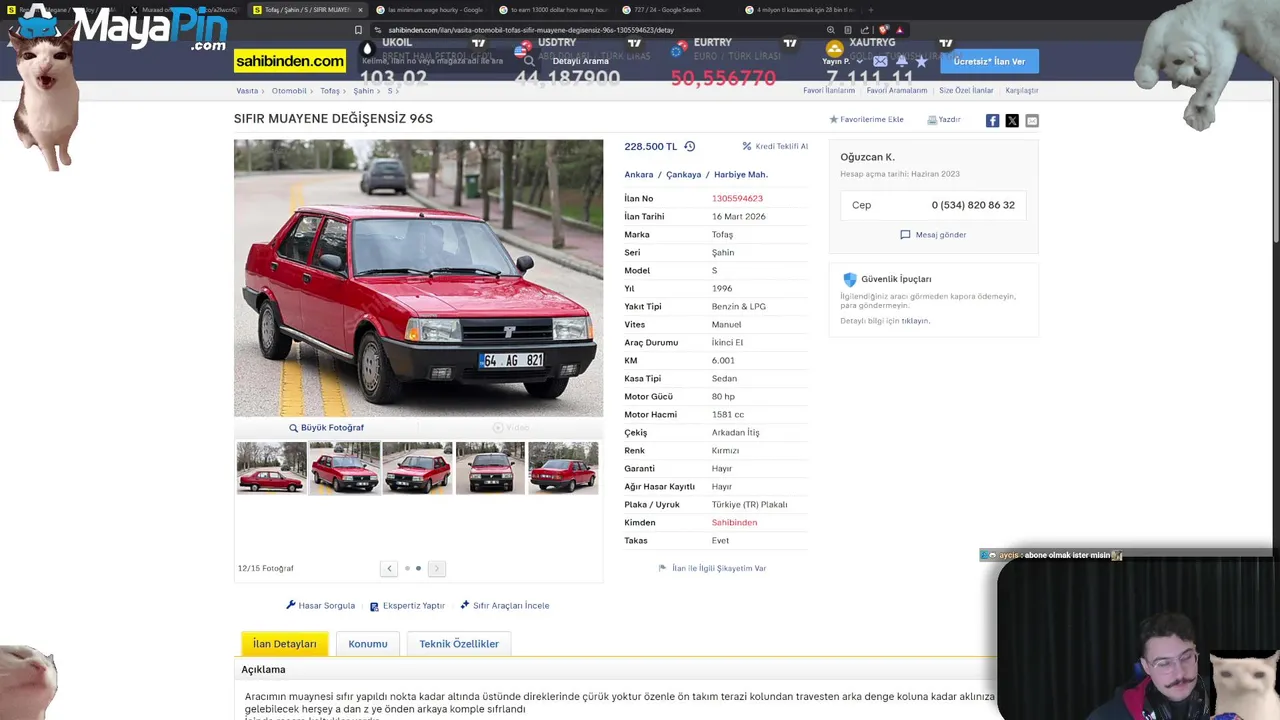The image size is (1280, 720).
Task: Click Kredi Teklifi Al link
Action: (x=775, y=146)
